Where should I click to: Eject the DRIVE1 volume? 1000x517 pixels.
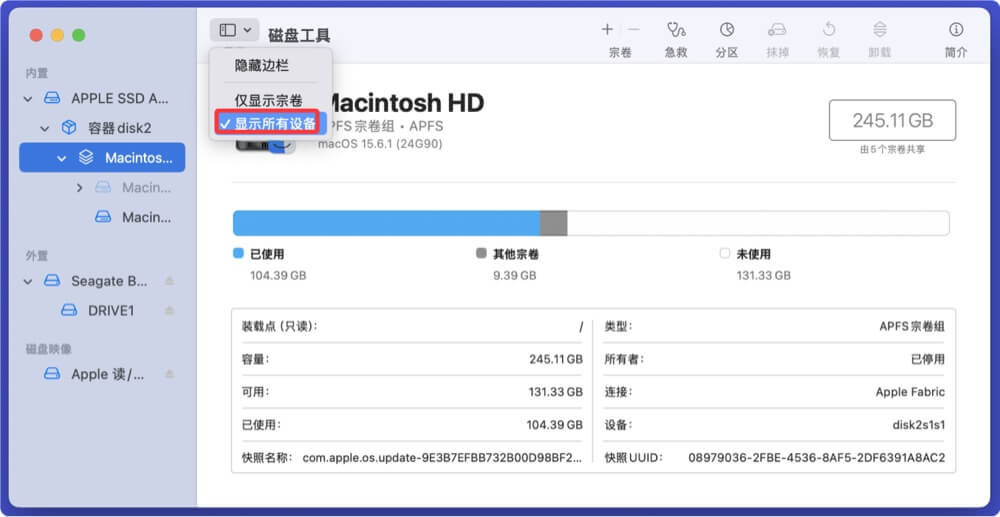tap(169, 310)
